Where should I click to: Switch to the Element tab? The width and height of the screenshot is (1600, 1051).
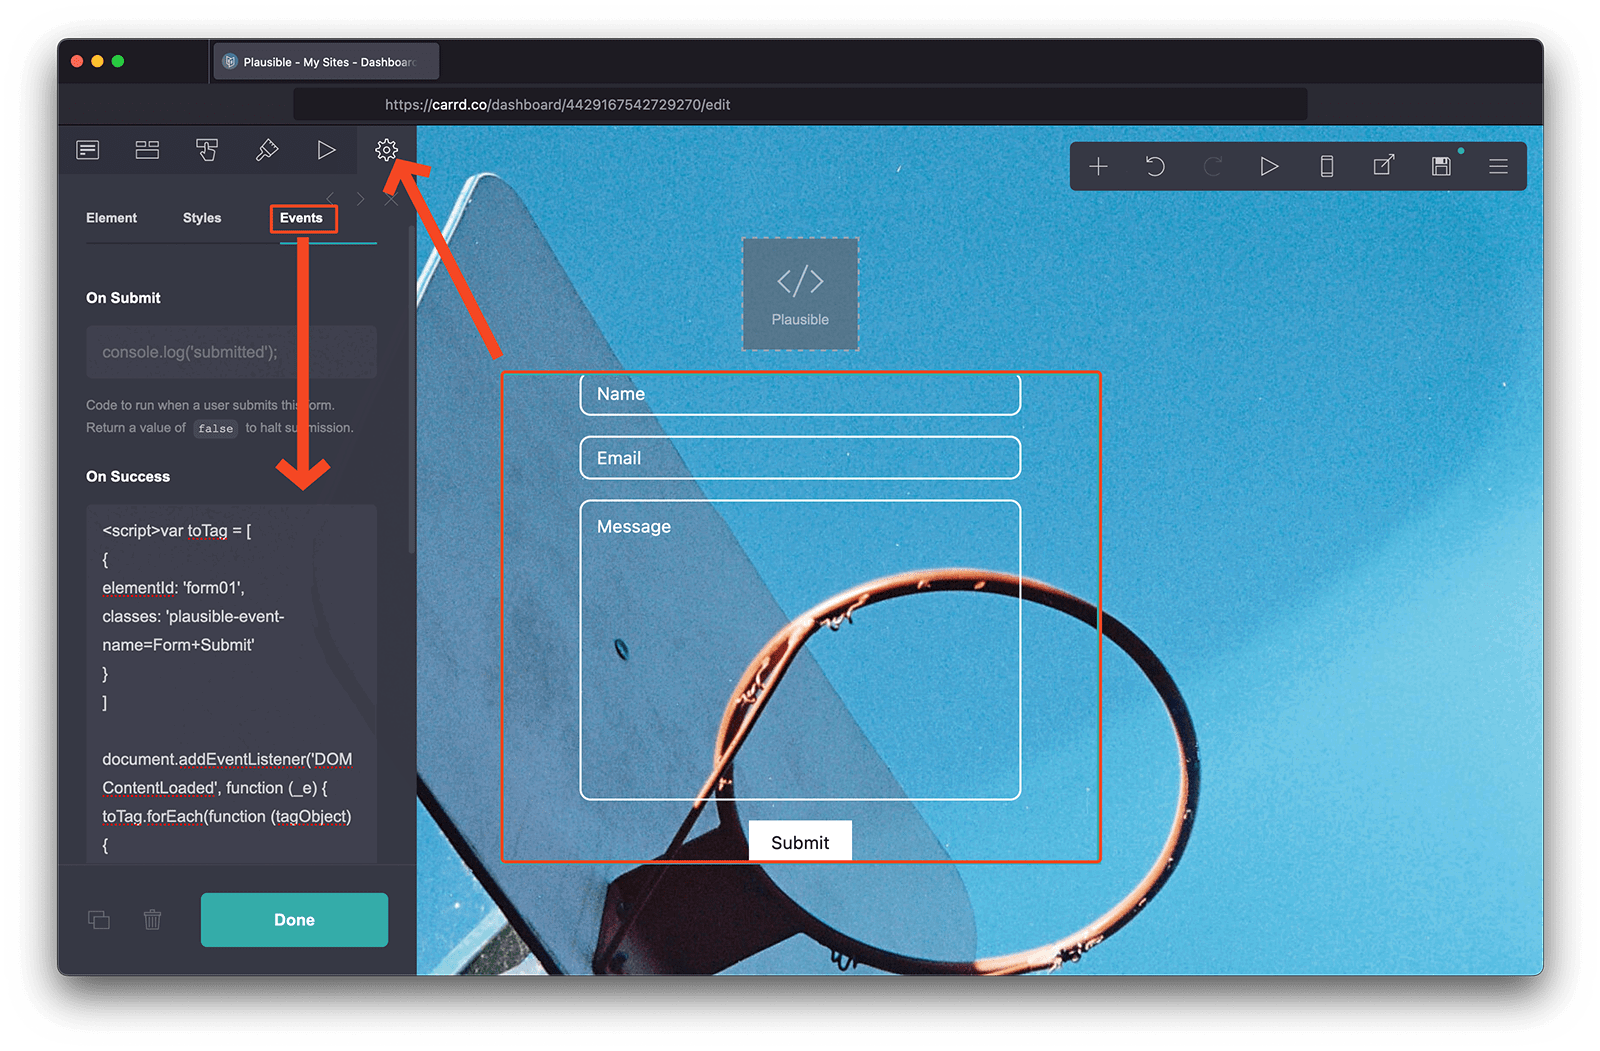pyautogui.click(x=111, y=218)
